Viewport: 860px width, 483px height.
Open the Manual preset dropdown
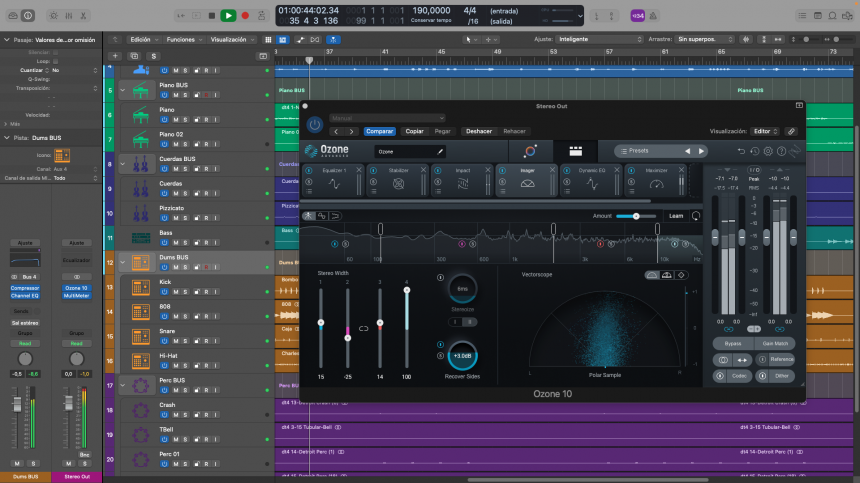tap(387, 118)
